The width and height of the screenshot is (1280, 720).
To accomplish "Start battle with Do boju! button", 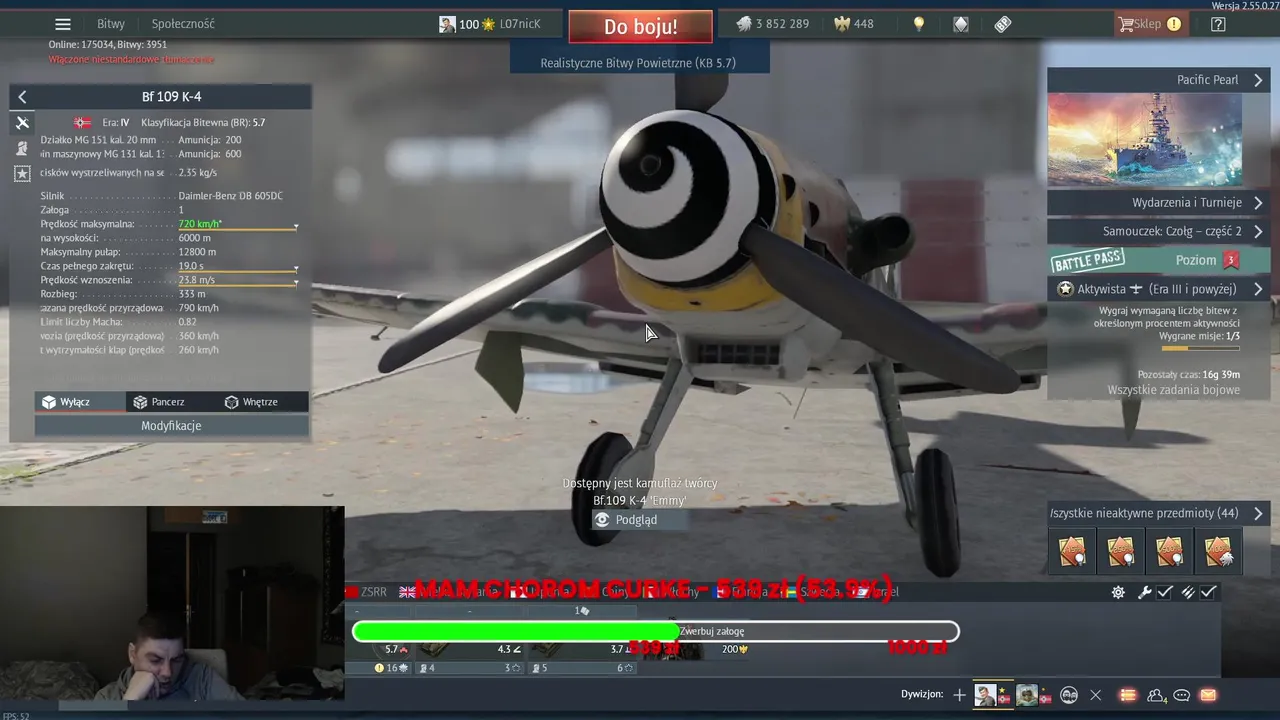I will tap(640, 27).
